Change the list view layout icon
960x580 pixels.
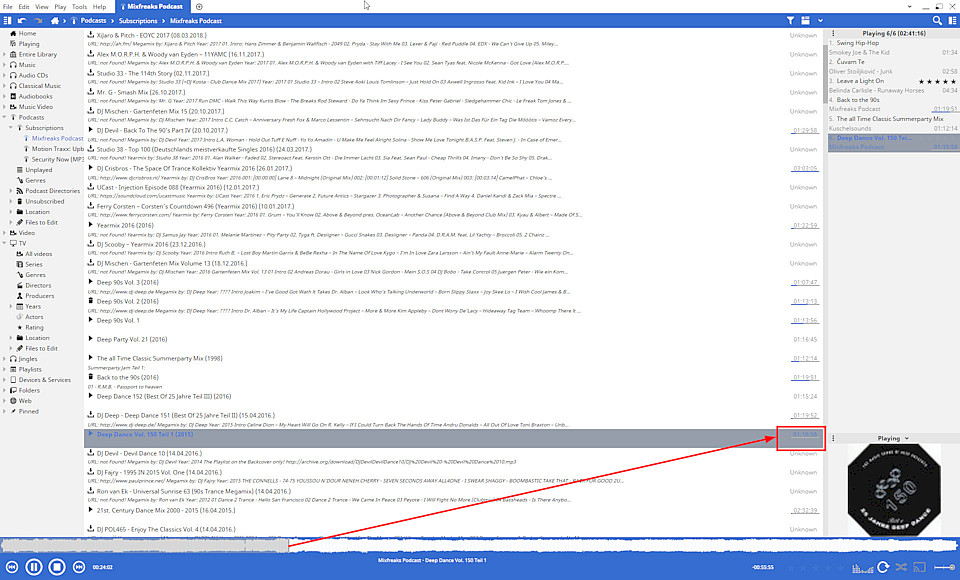[x=806, y=20]
